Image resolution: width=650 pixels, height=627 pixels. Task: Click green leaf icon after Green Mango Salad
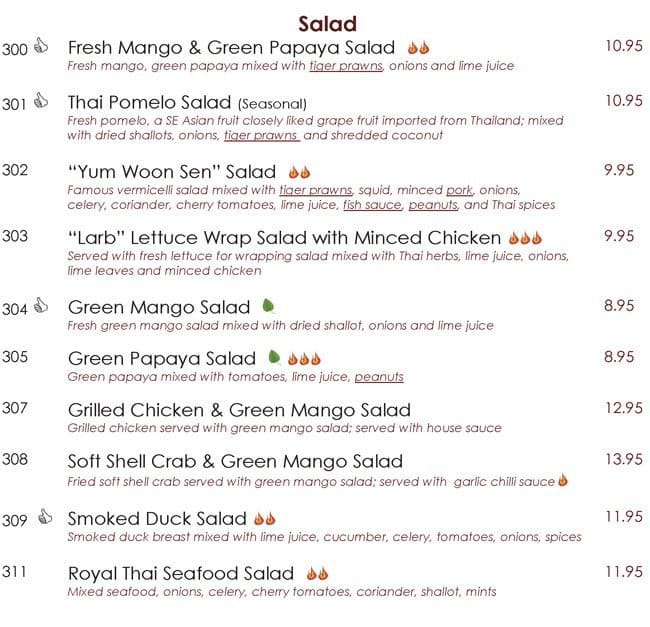click(x=268, y=306)
